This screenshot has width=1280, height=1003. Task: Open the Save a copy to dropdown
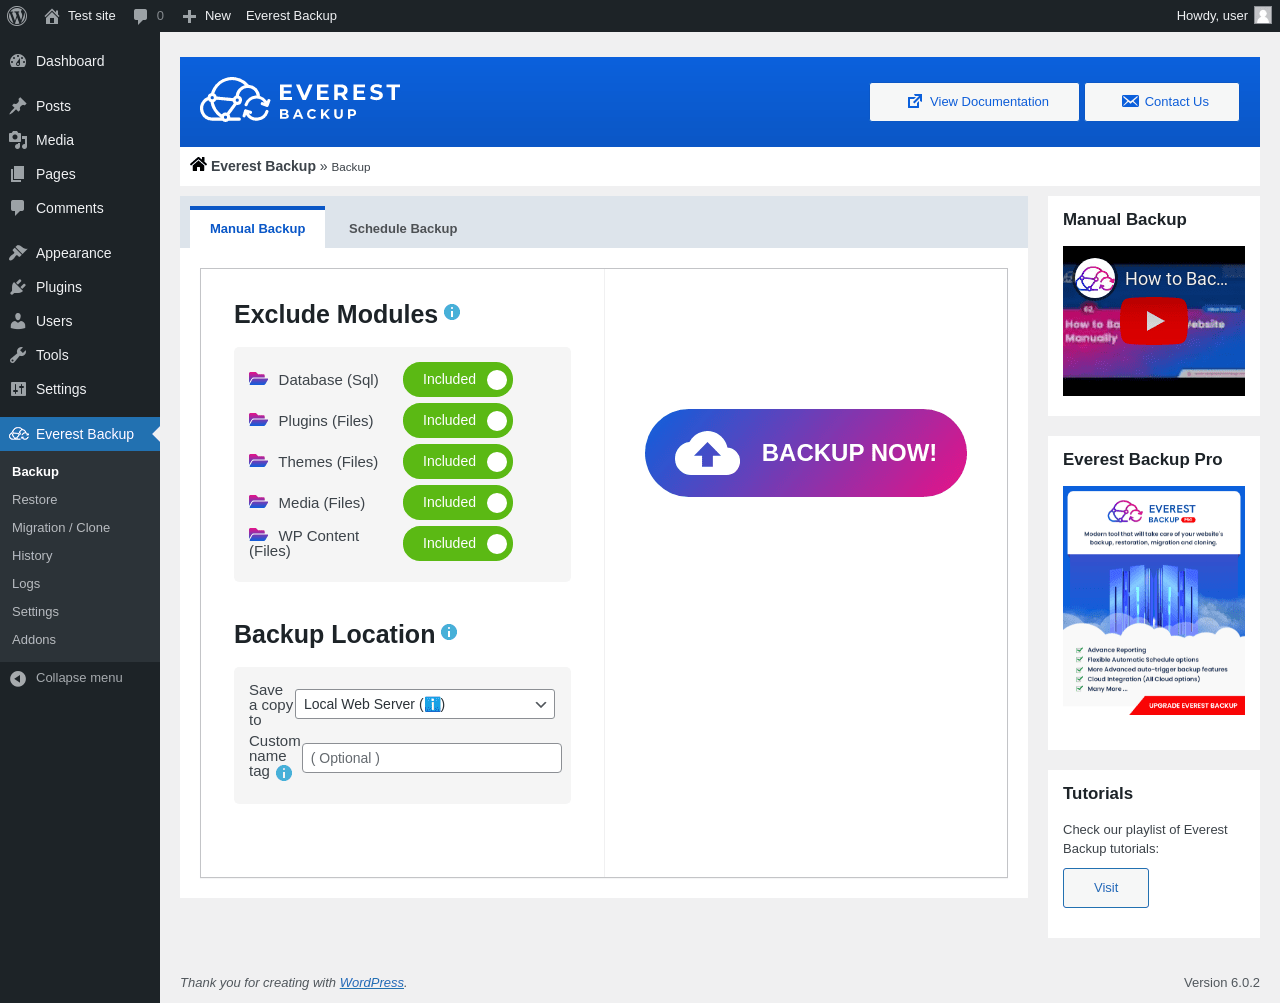click(425, 704)
